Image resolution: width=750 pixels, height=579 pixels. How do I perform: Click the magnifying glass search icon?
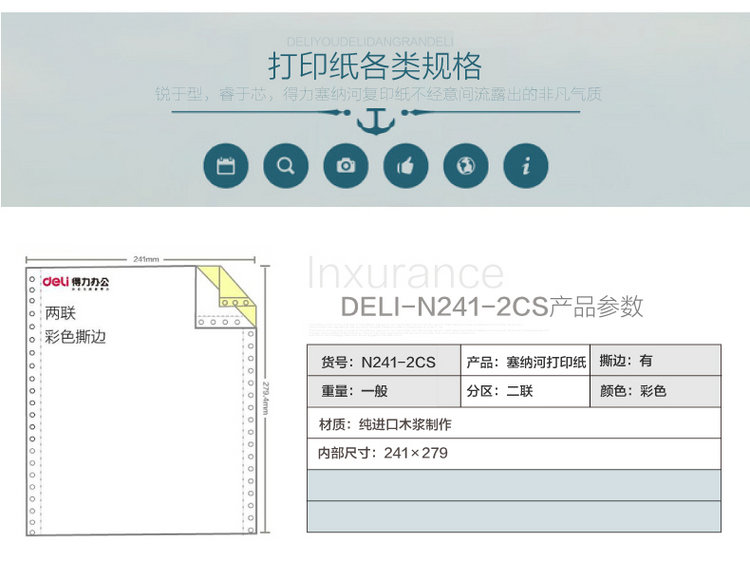point(286,166)
